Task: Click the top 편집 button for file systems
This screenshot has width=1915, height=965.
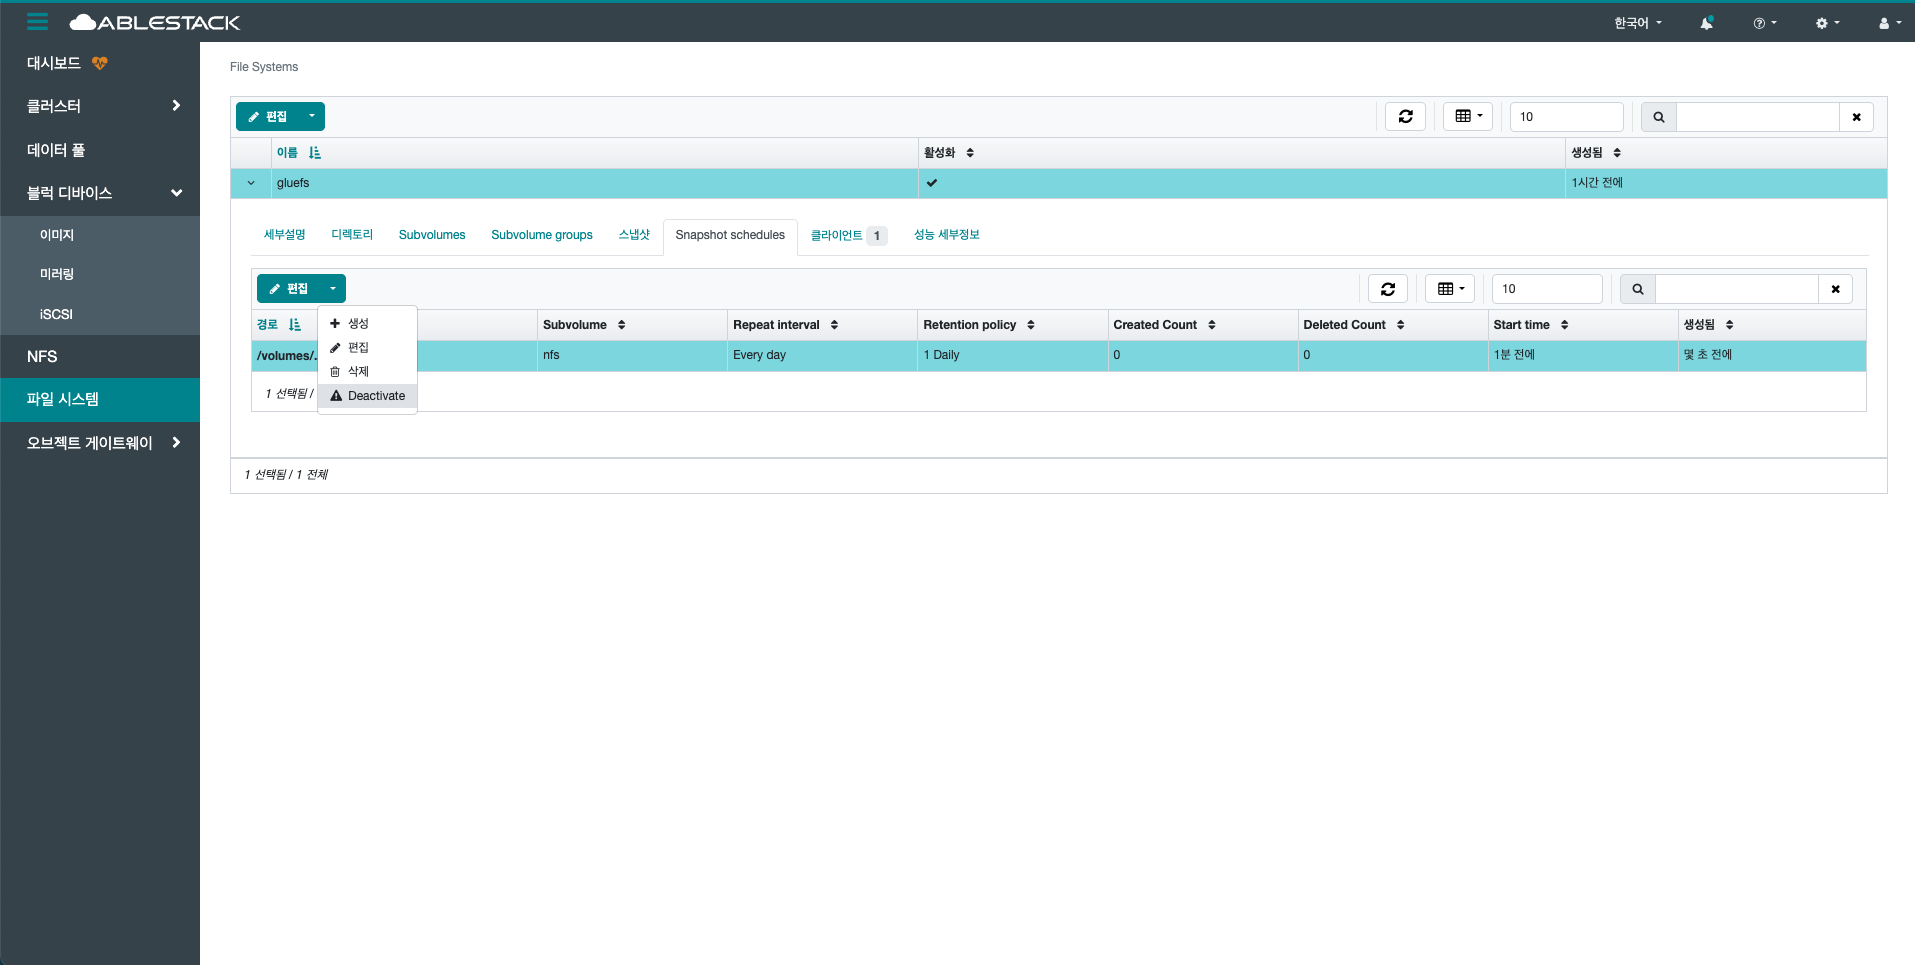Action: 268,117
